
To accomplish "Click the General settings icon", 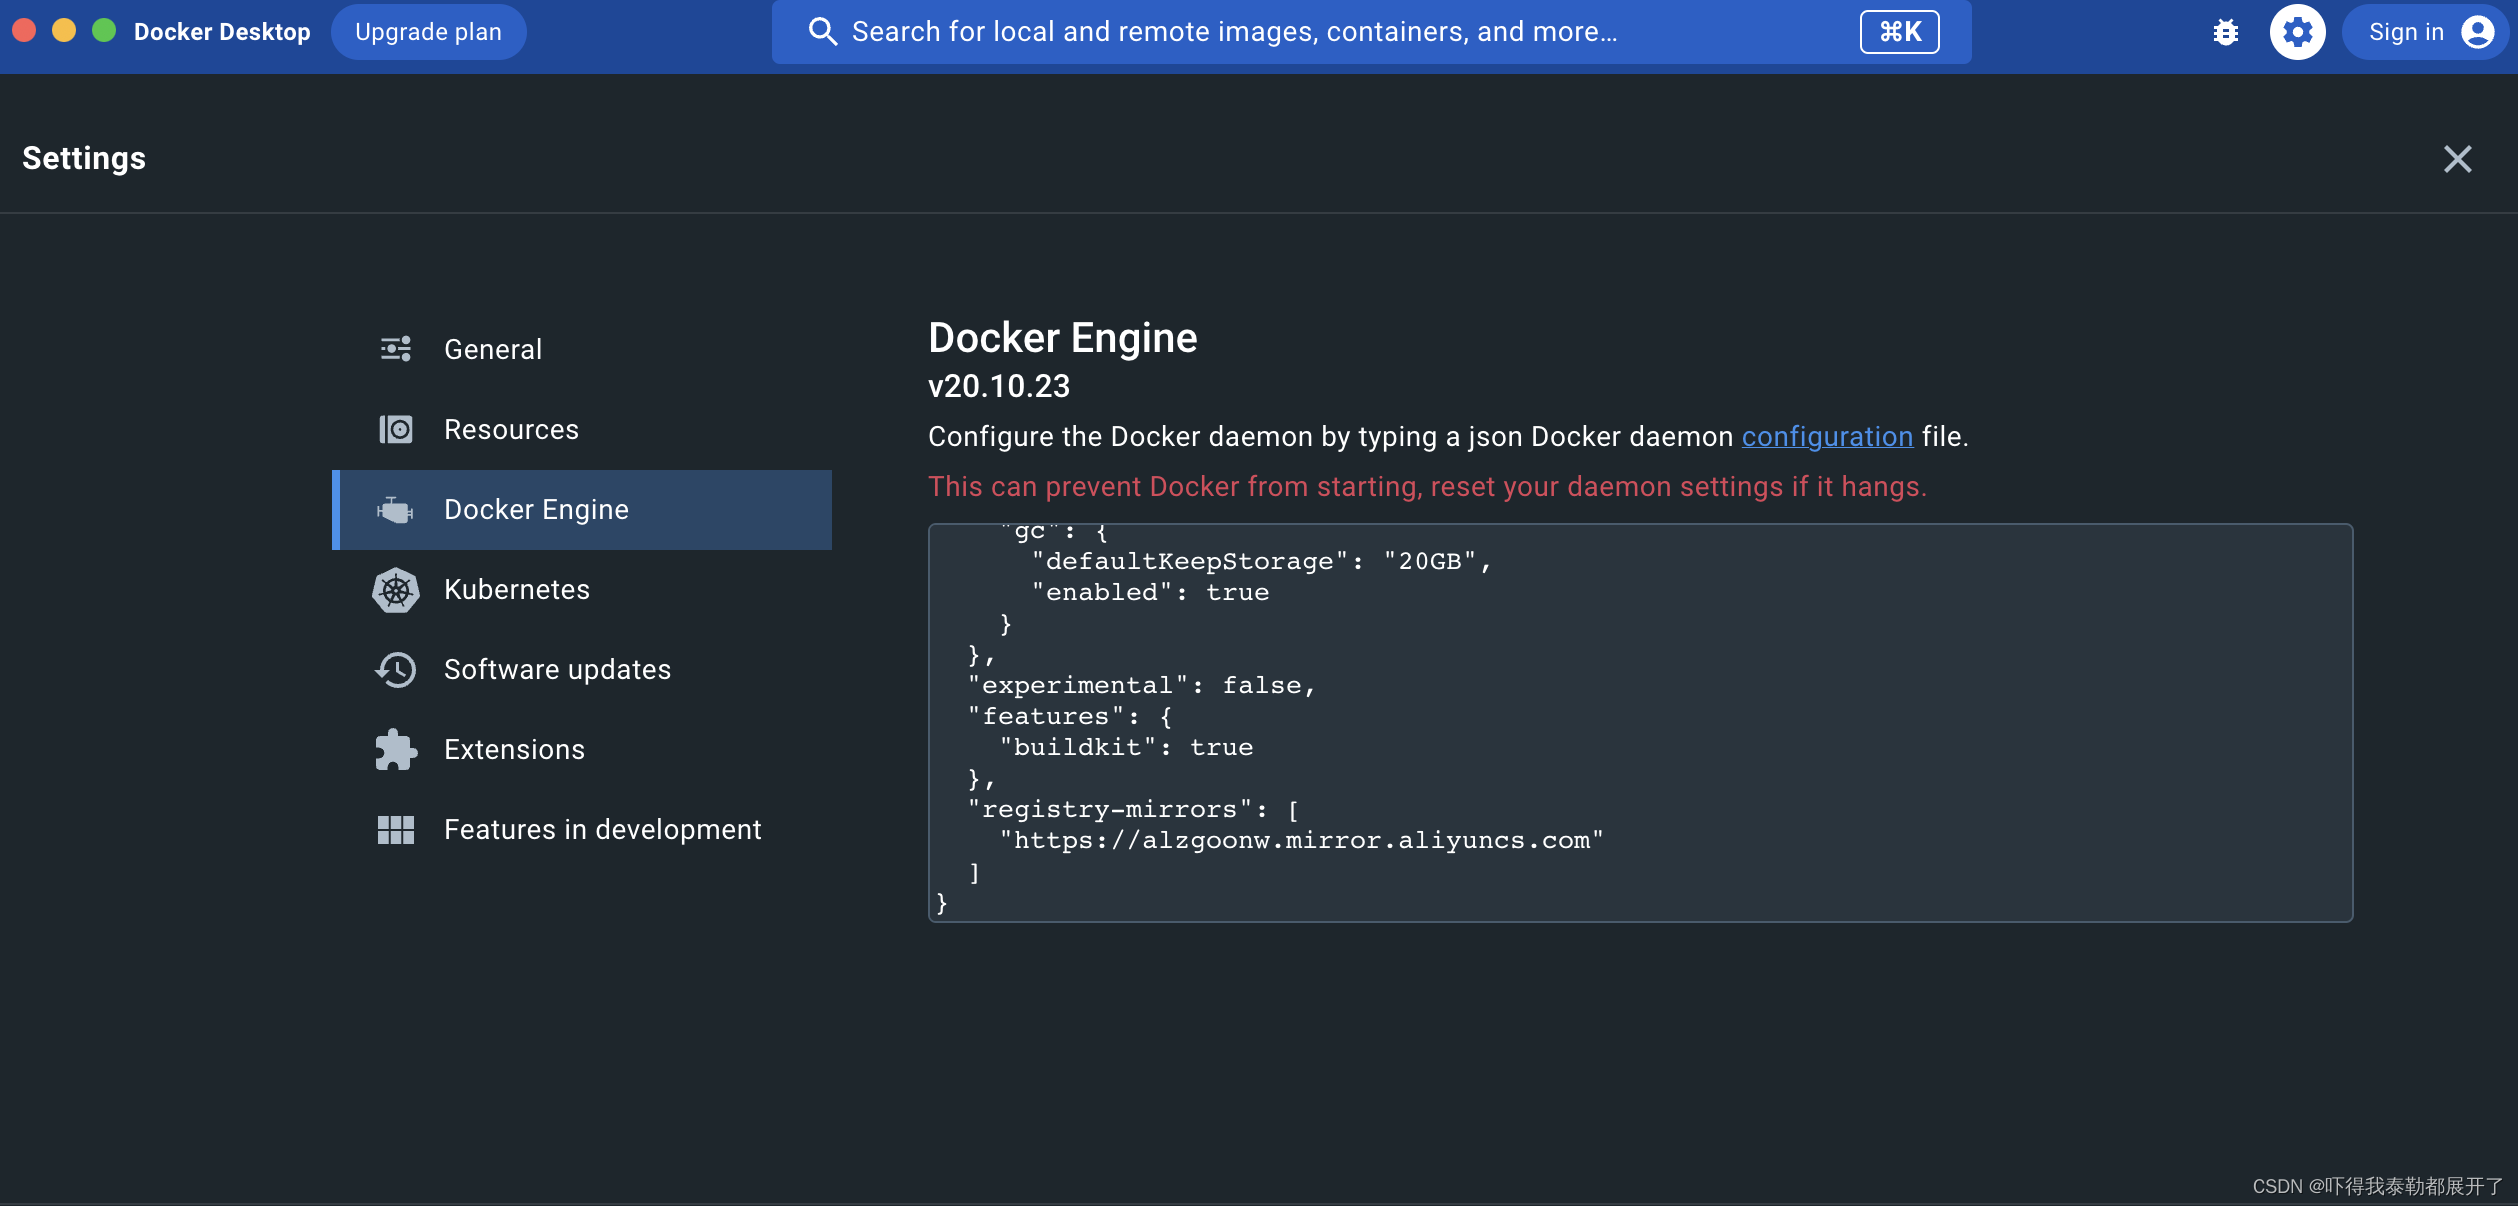I will pyautogui.click(x=395, y=348).
